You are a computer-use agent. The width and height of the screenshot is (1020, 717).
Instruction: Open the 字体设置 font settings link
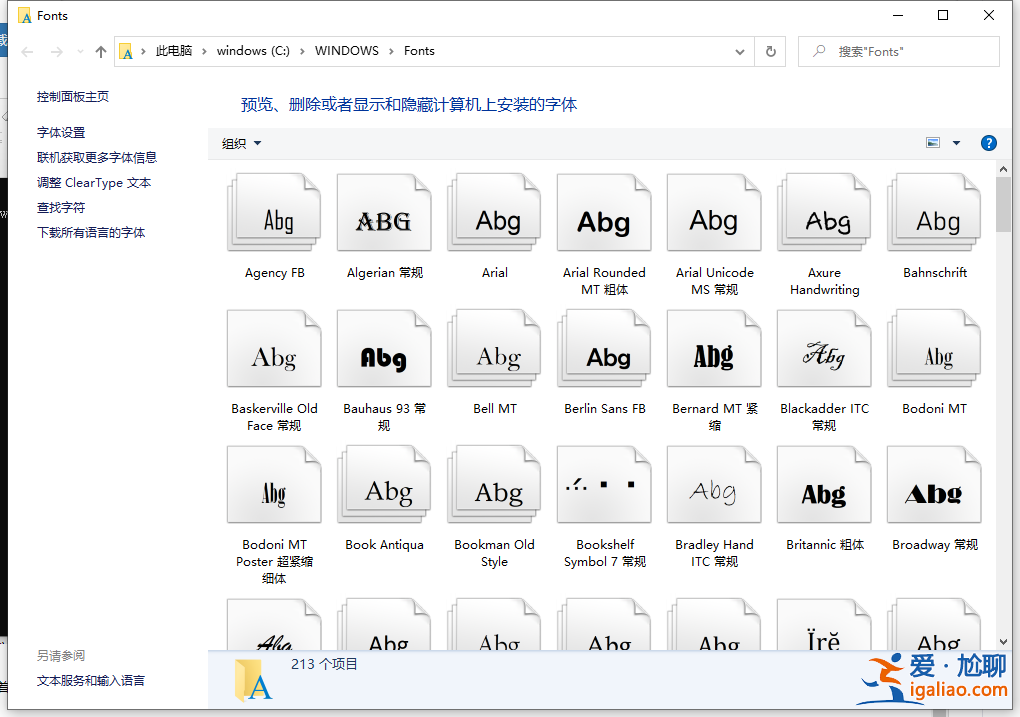tap(61, 132)
